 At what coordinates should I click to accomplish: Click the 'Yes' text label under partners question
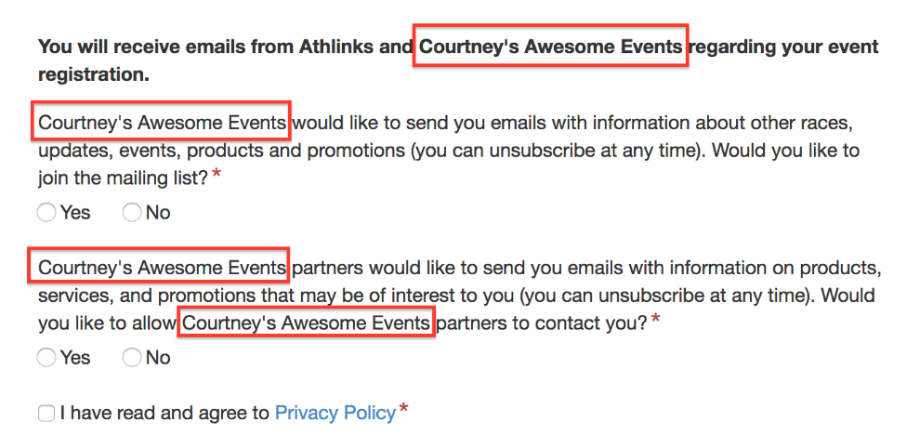pos(75,358)
